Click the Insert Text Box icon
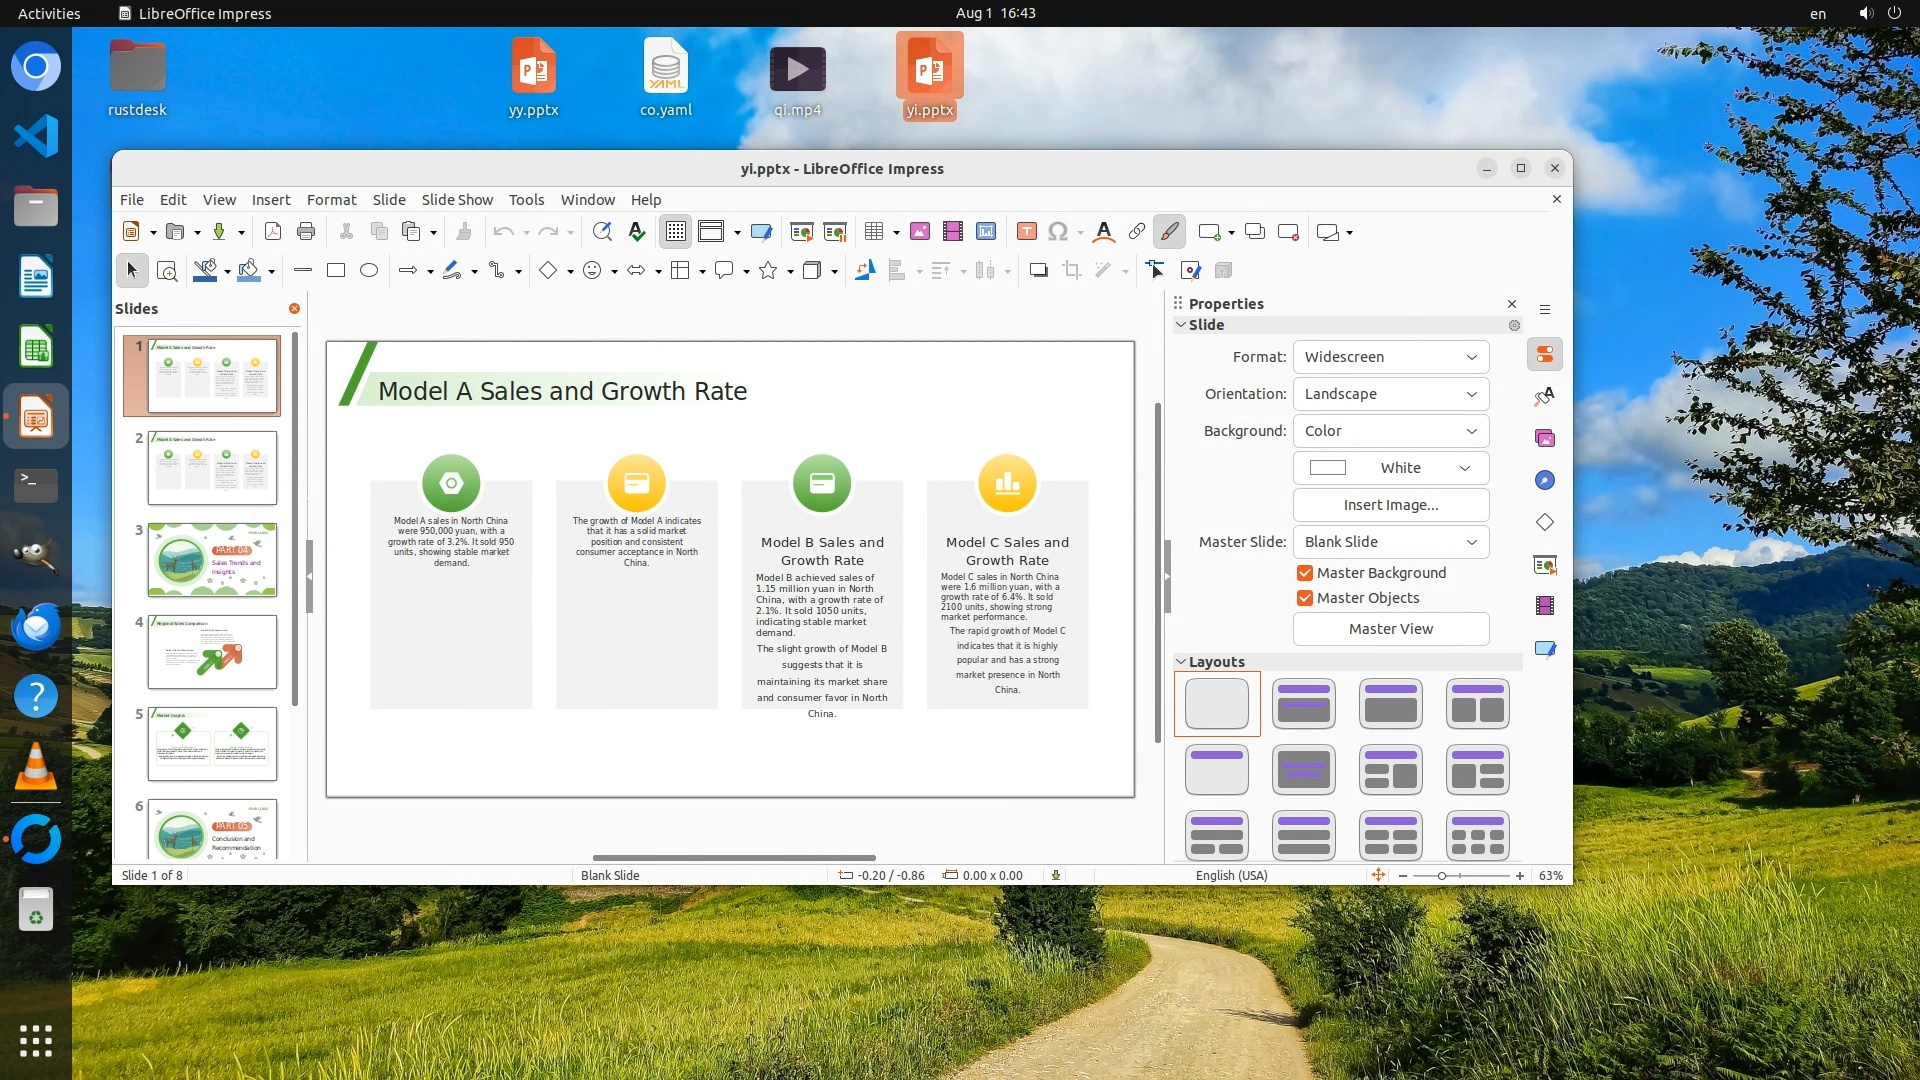 1026,232
